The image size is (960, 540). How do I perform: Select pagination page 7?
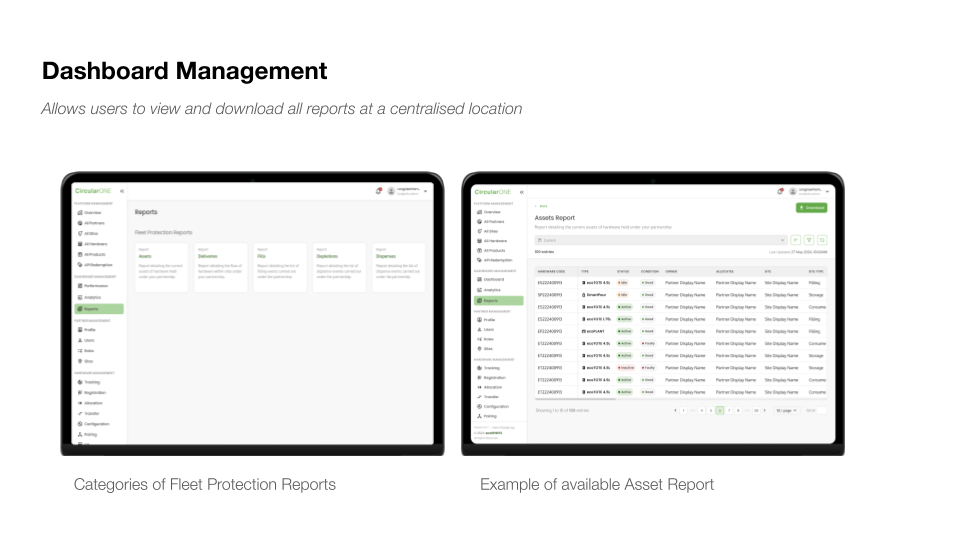[729, 410]
